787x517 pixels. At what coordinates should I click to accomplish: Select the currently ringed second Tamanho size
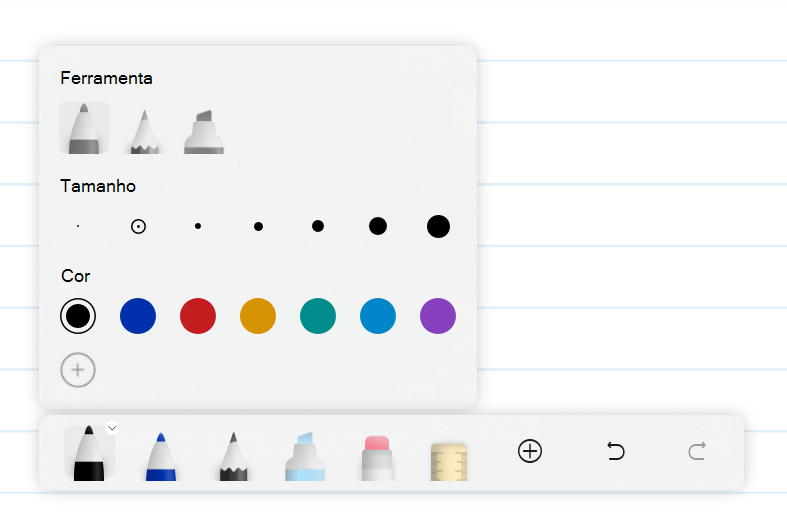(x=138, y=226)
